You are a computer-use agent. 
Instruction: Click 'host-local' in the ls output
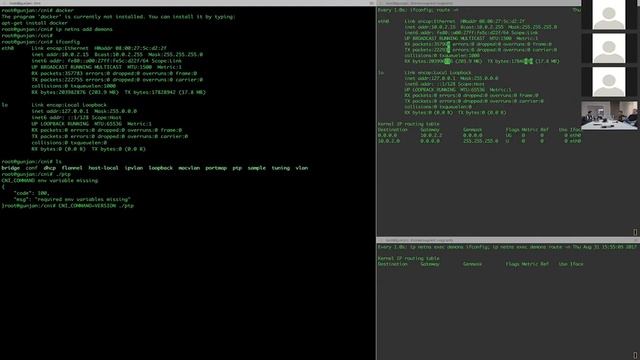[103, 168]
